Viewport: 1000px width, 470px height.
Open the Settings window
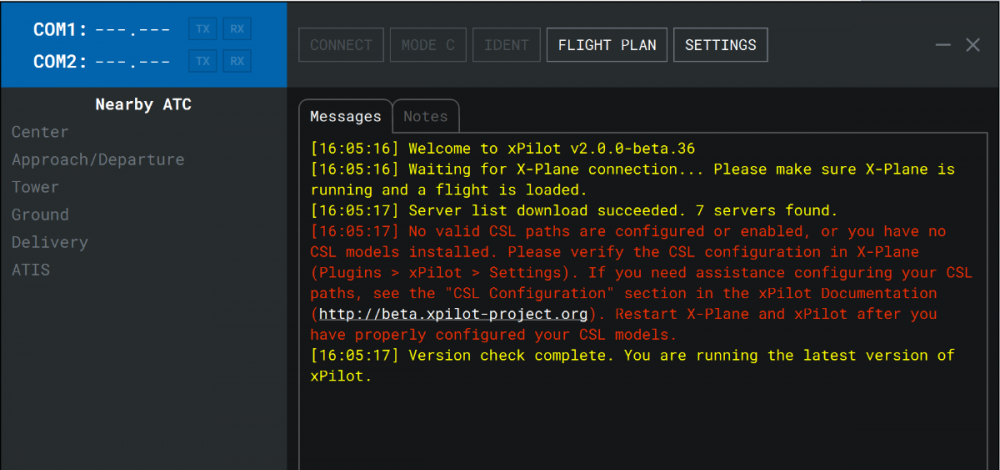tap(720, 45)
